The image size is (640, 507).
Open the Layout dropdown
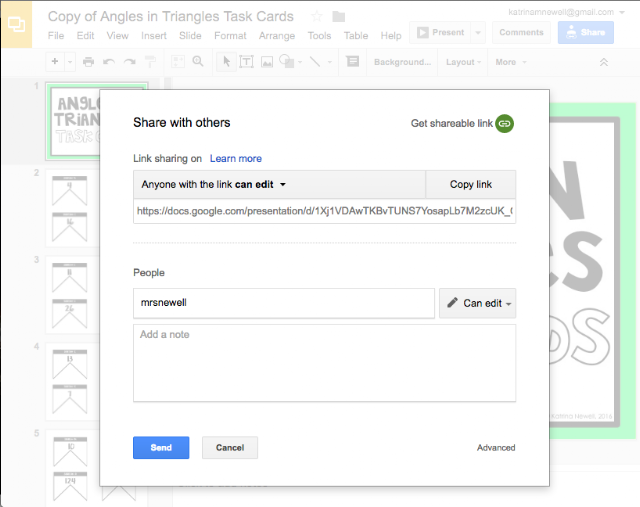463,62
